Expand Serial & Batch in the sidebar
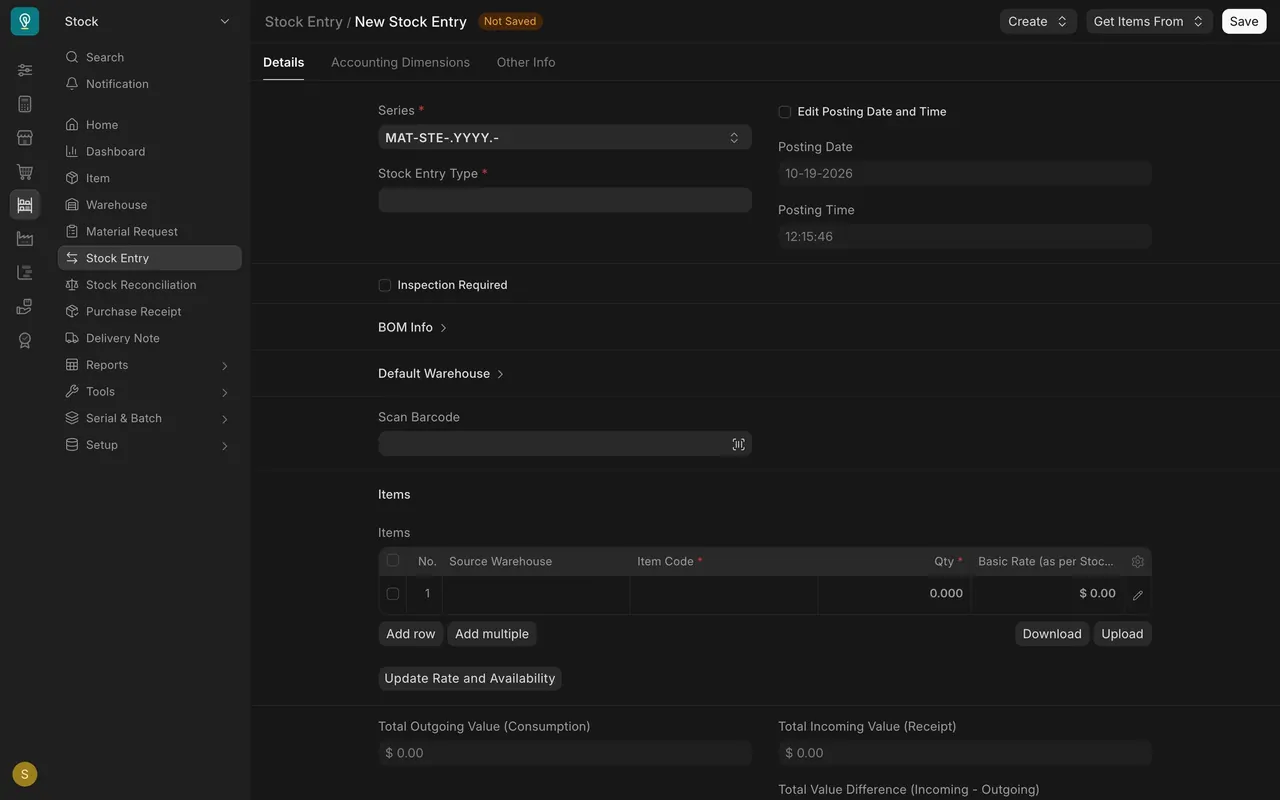This screenshot has height=800, width=1280. 150,418
